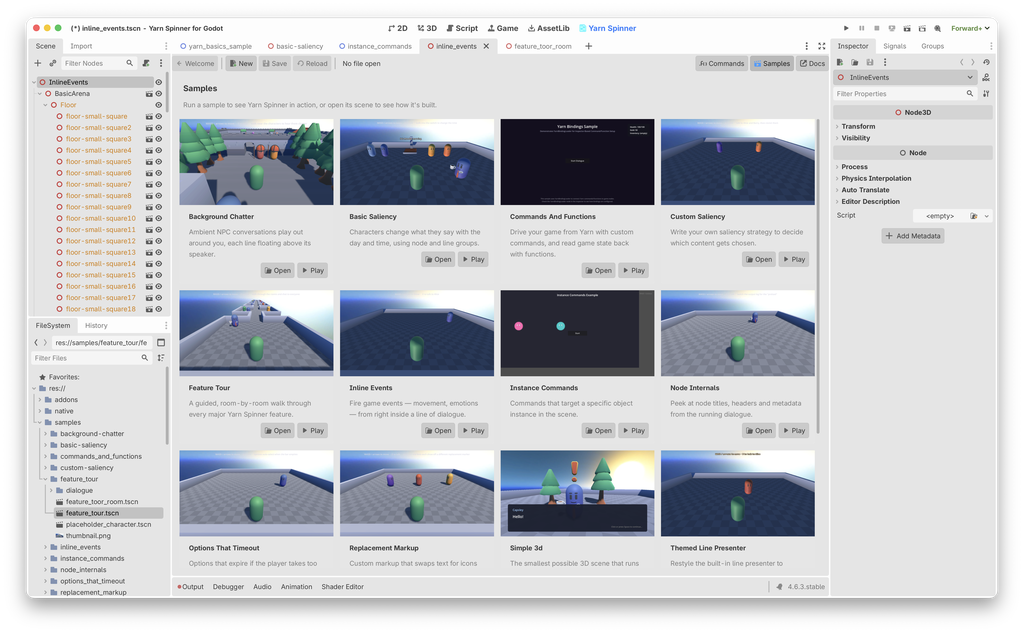Viewport: 1024px width, 633px height.
Task: Hide floor-small-square10 node
Action: 159,218
